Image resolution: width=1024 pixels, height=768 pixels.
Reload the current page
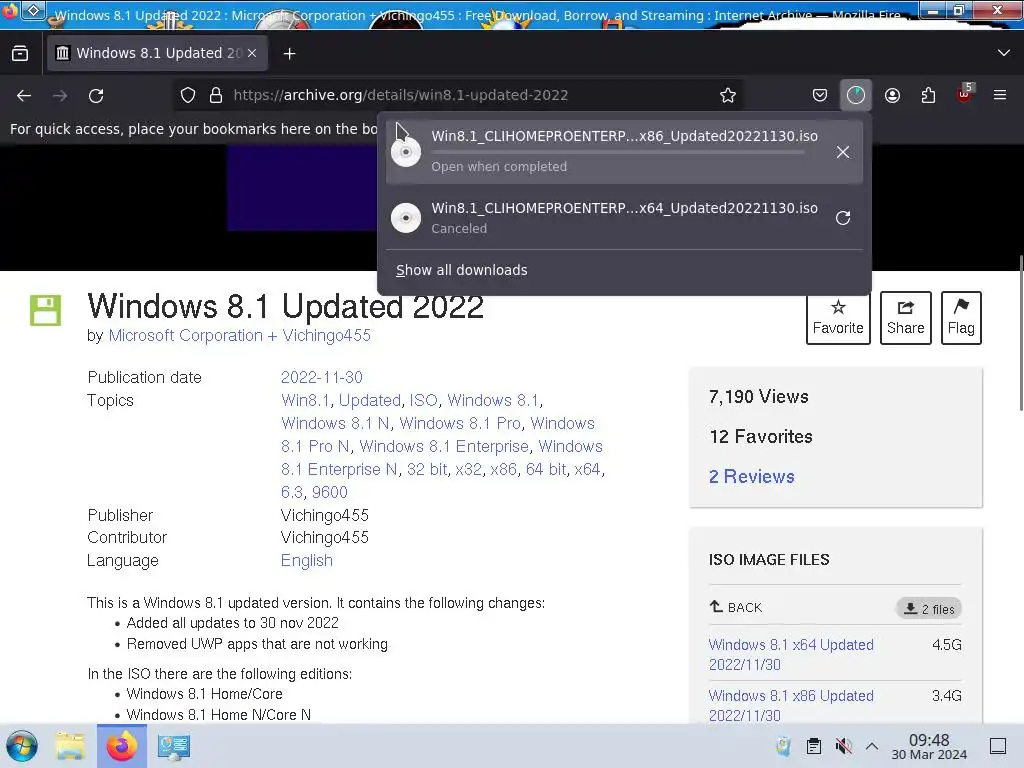[x=96, y=95]
